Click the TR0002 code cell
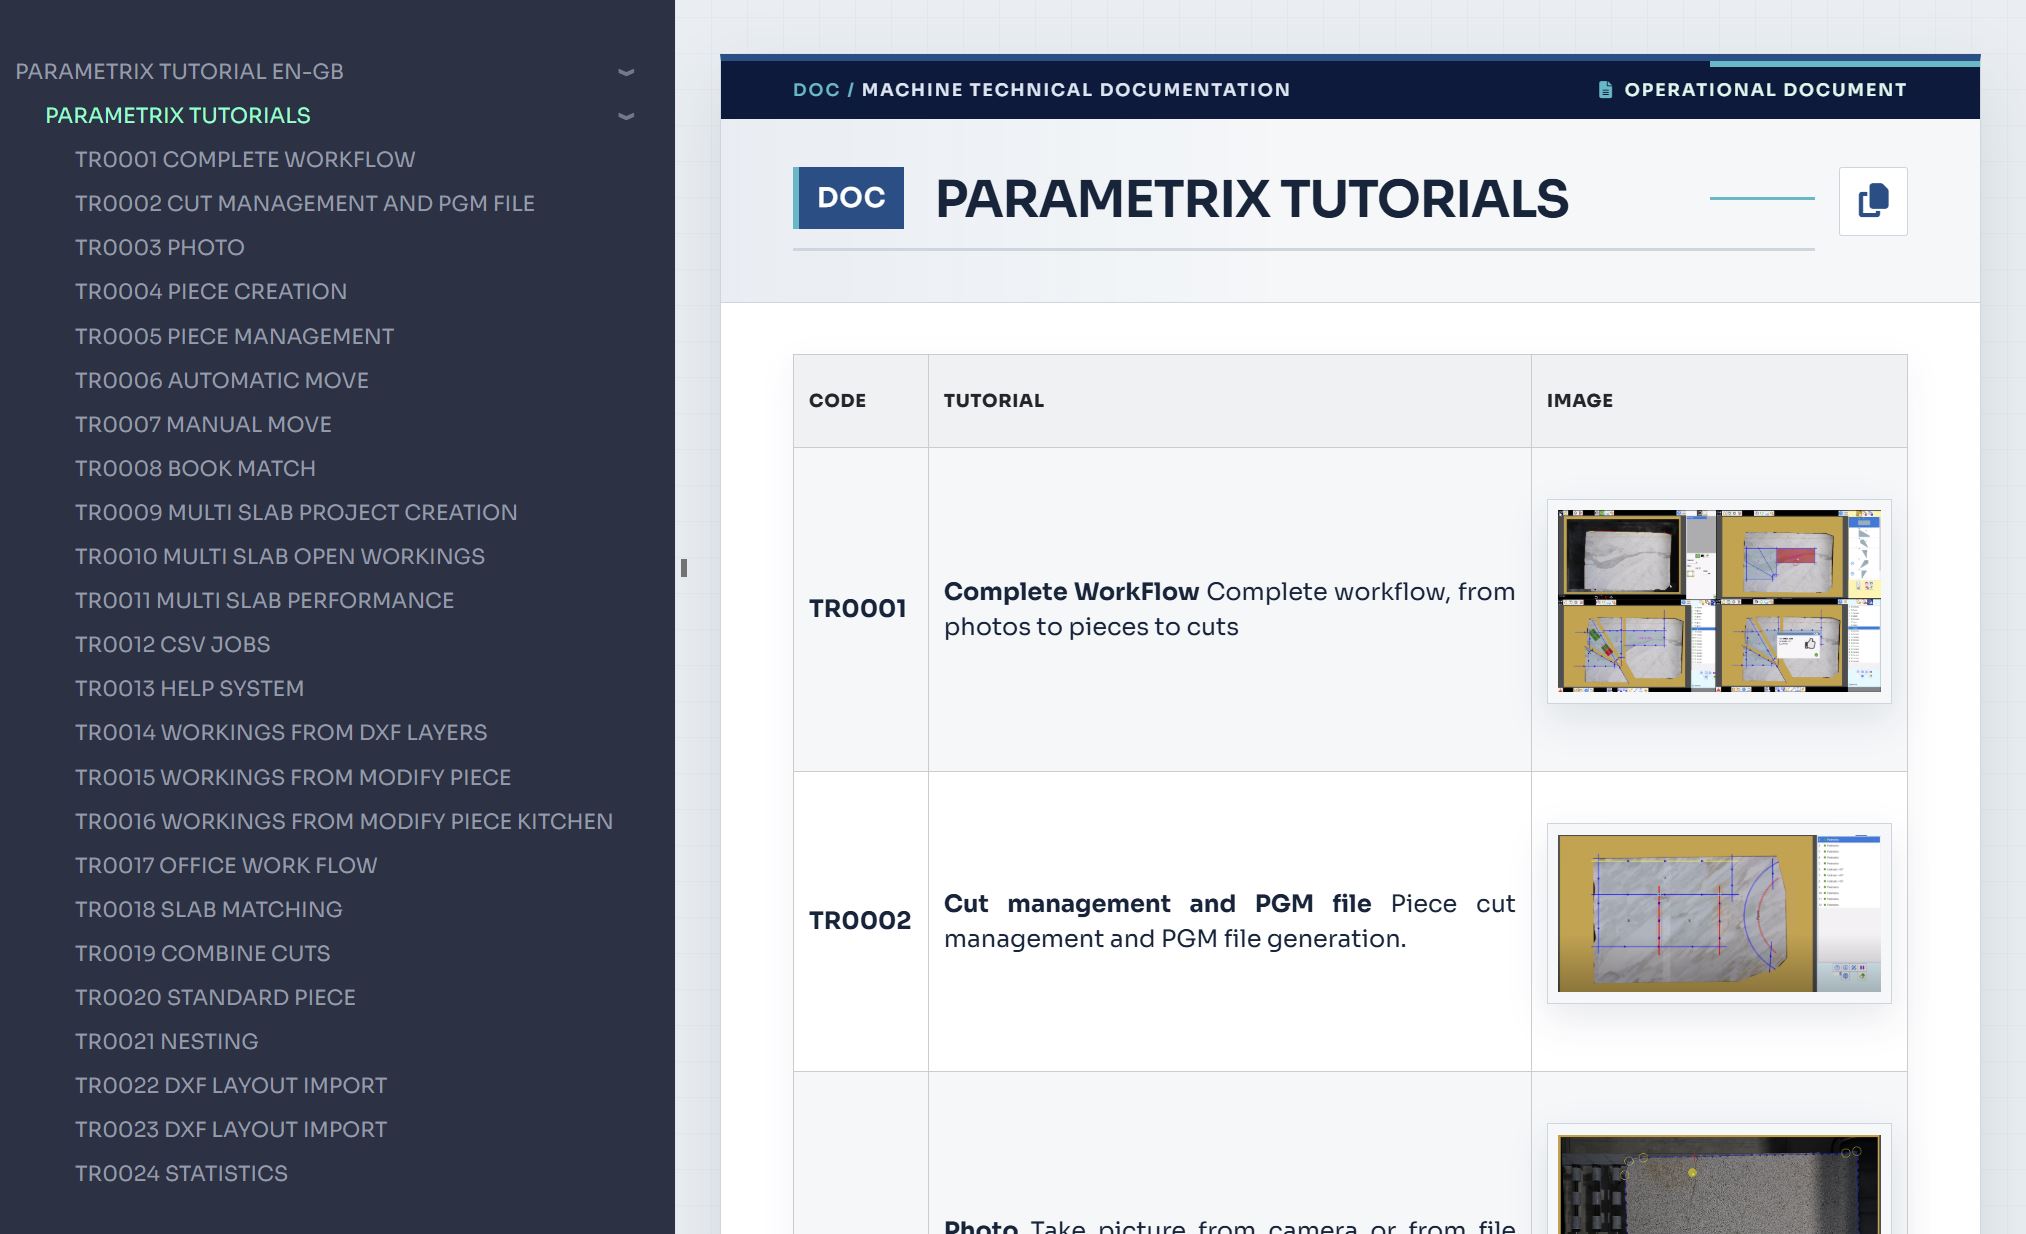 pyautogui.click(x=860, y=921)
